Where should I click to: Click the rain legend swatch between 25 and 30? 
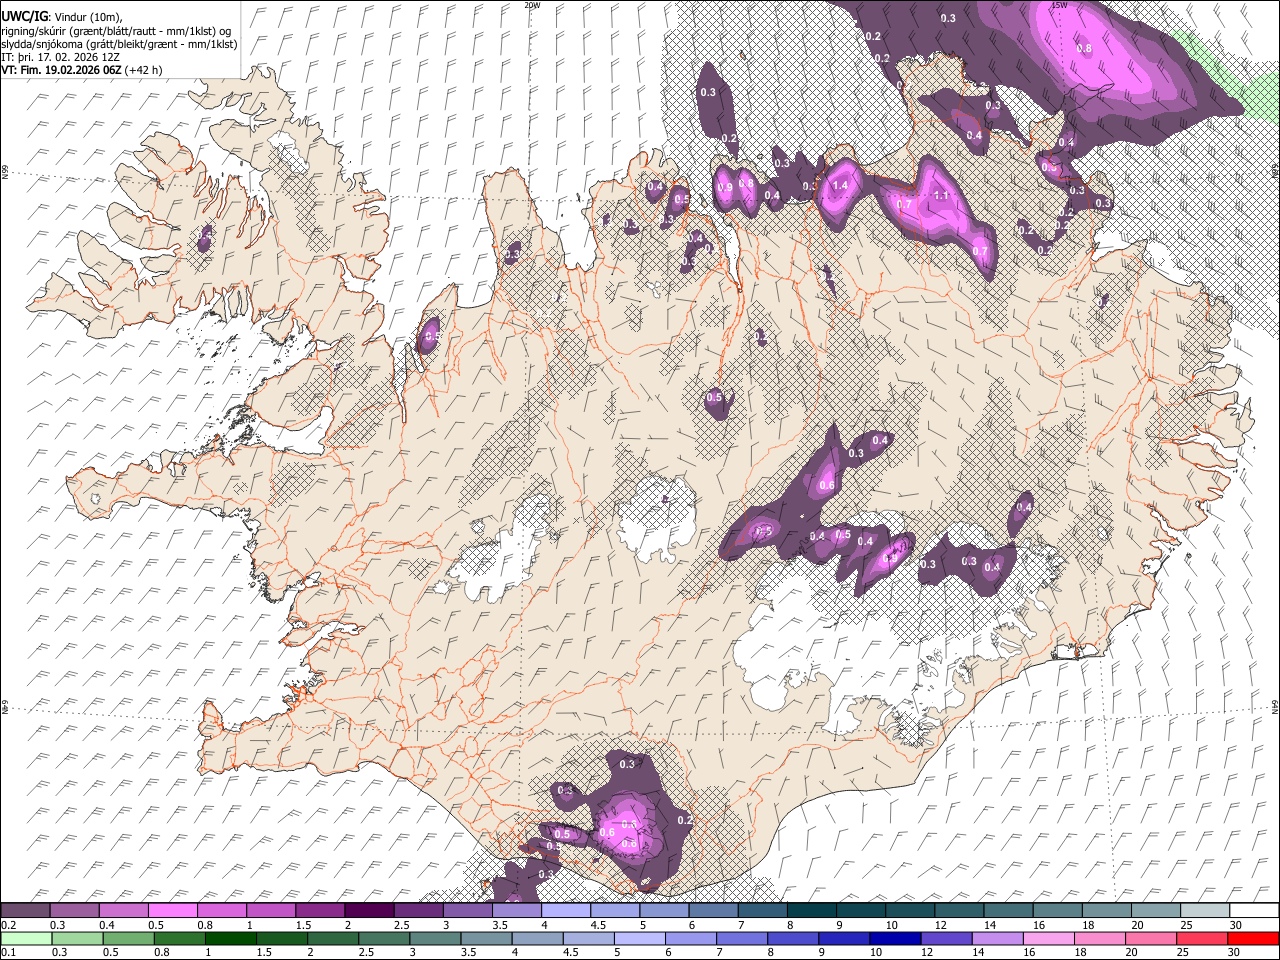(1202, 938)
